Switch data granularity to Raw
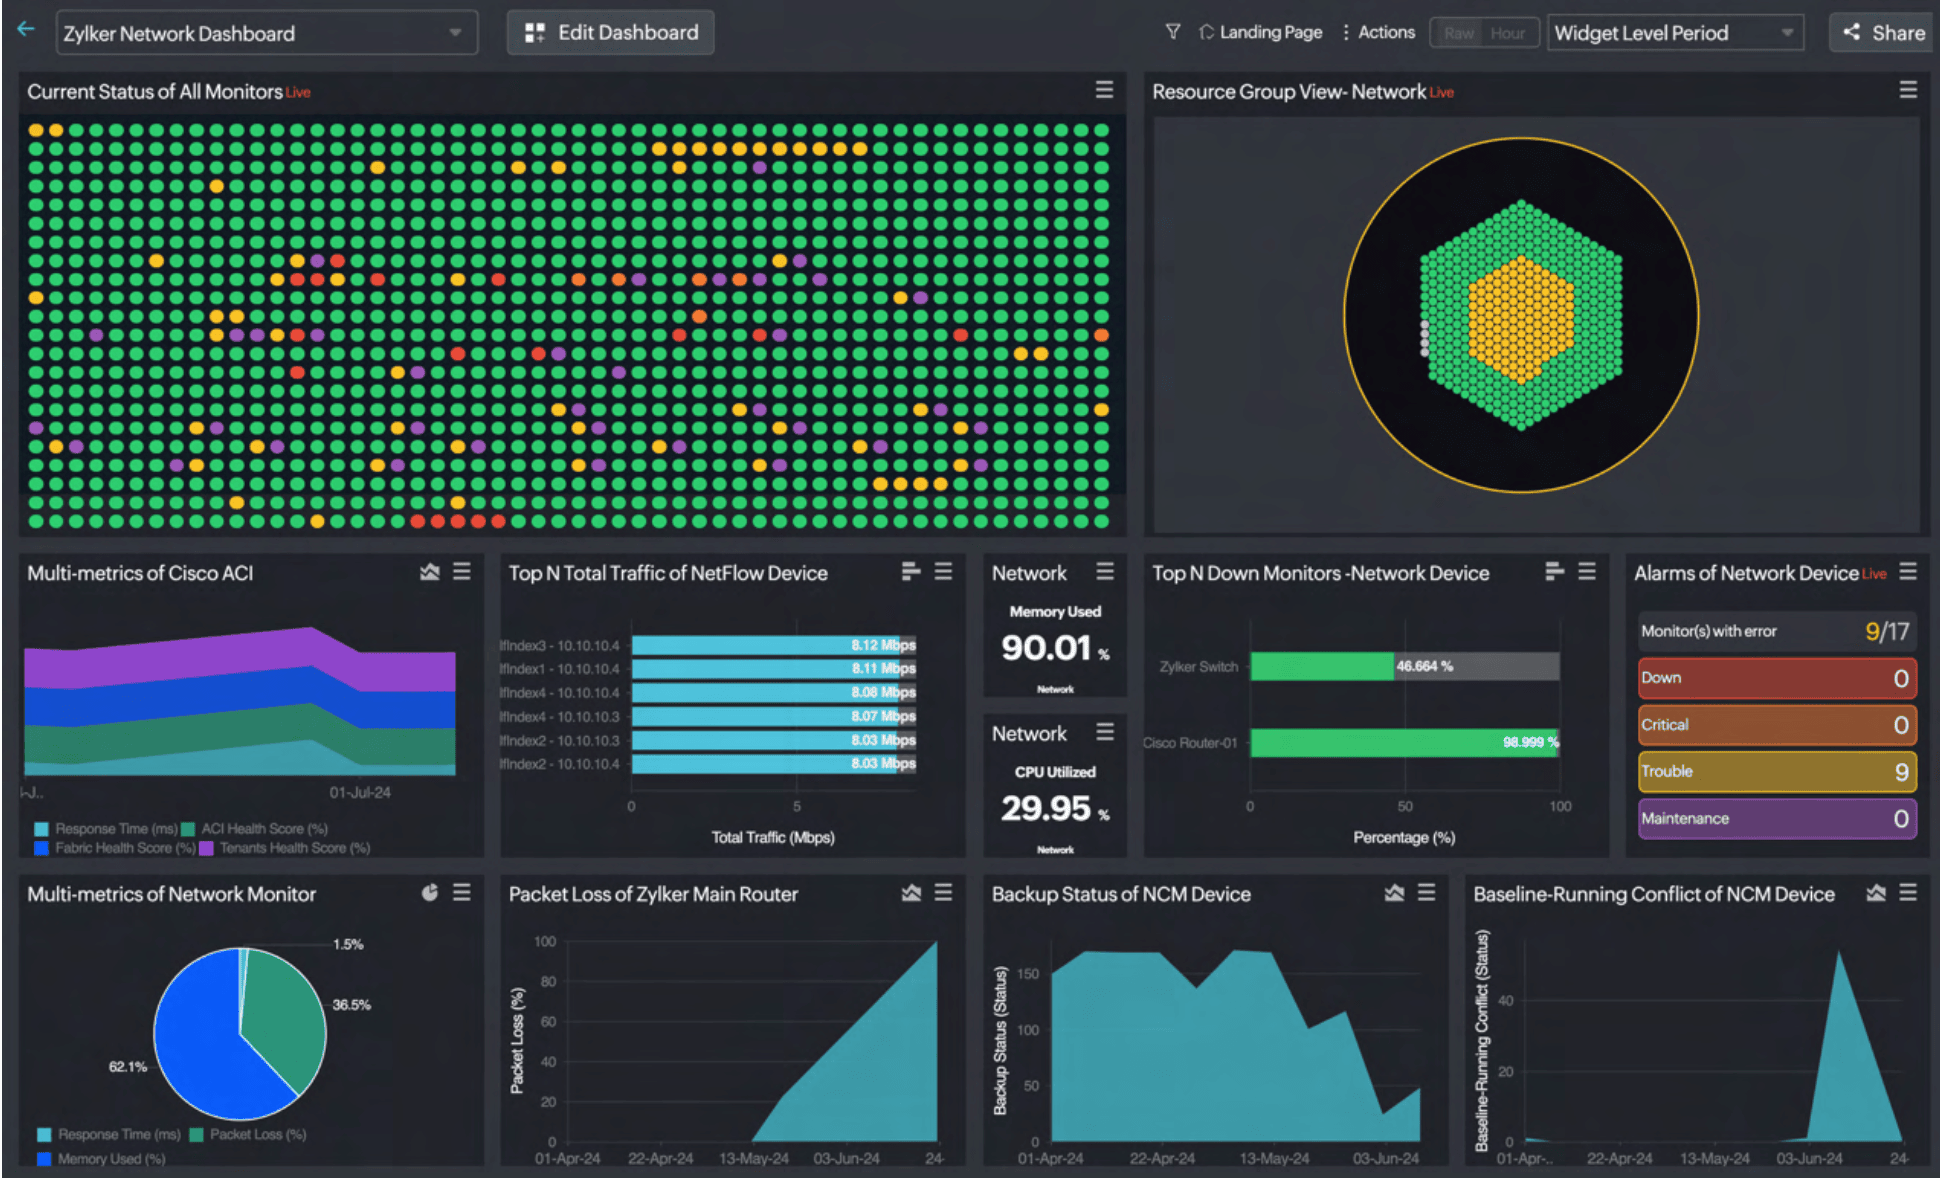 click(1458, 33)
